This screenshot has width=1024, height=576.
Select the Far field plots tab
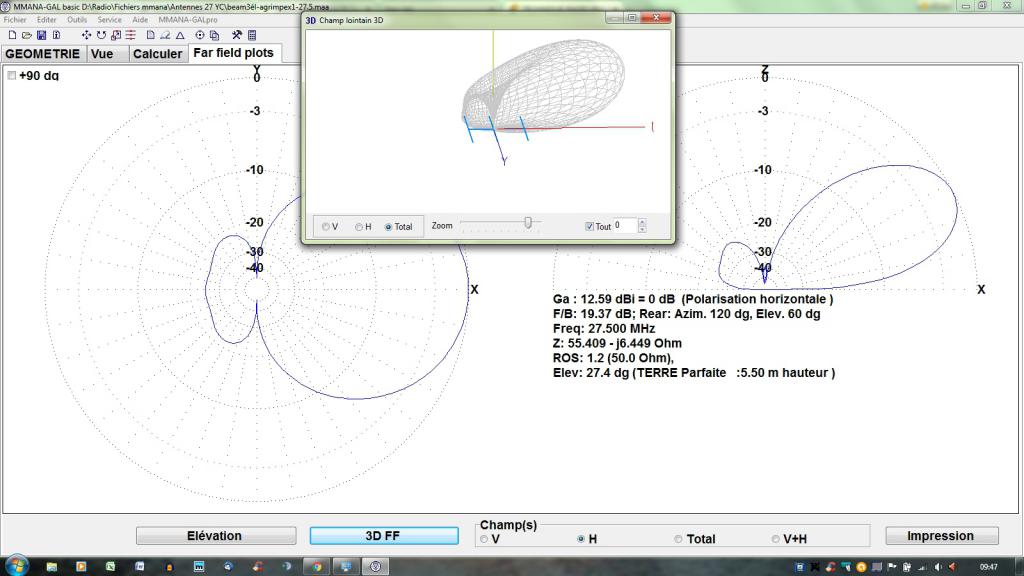234,53
